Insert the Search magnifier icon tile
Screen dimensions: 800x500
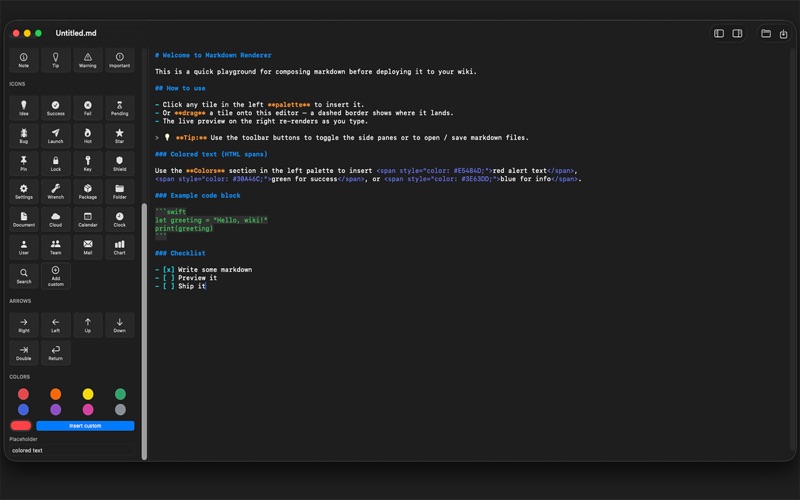pos(23,276)
